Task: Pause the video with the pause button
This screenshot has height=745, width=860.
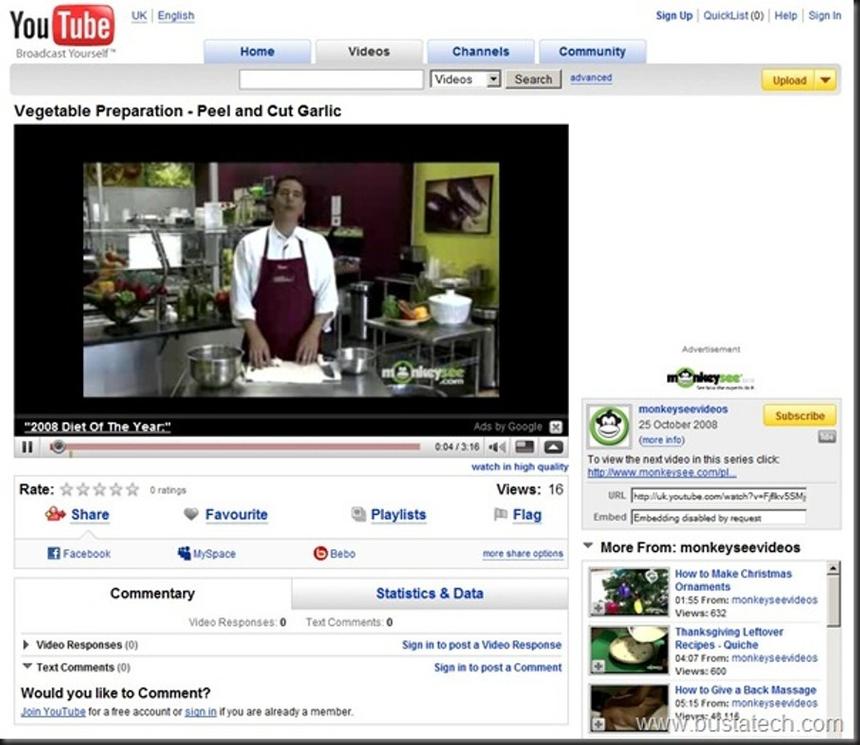Action: (27, 447)
